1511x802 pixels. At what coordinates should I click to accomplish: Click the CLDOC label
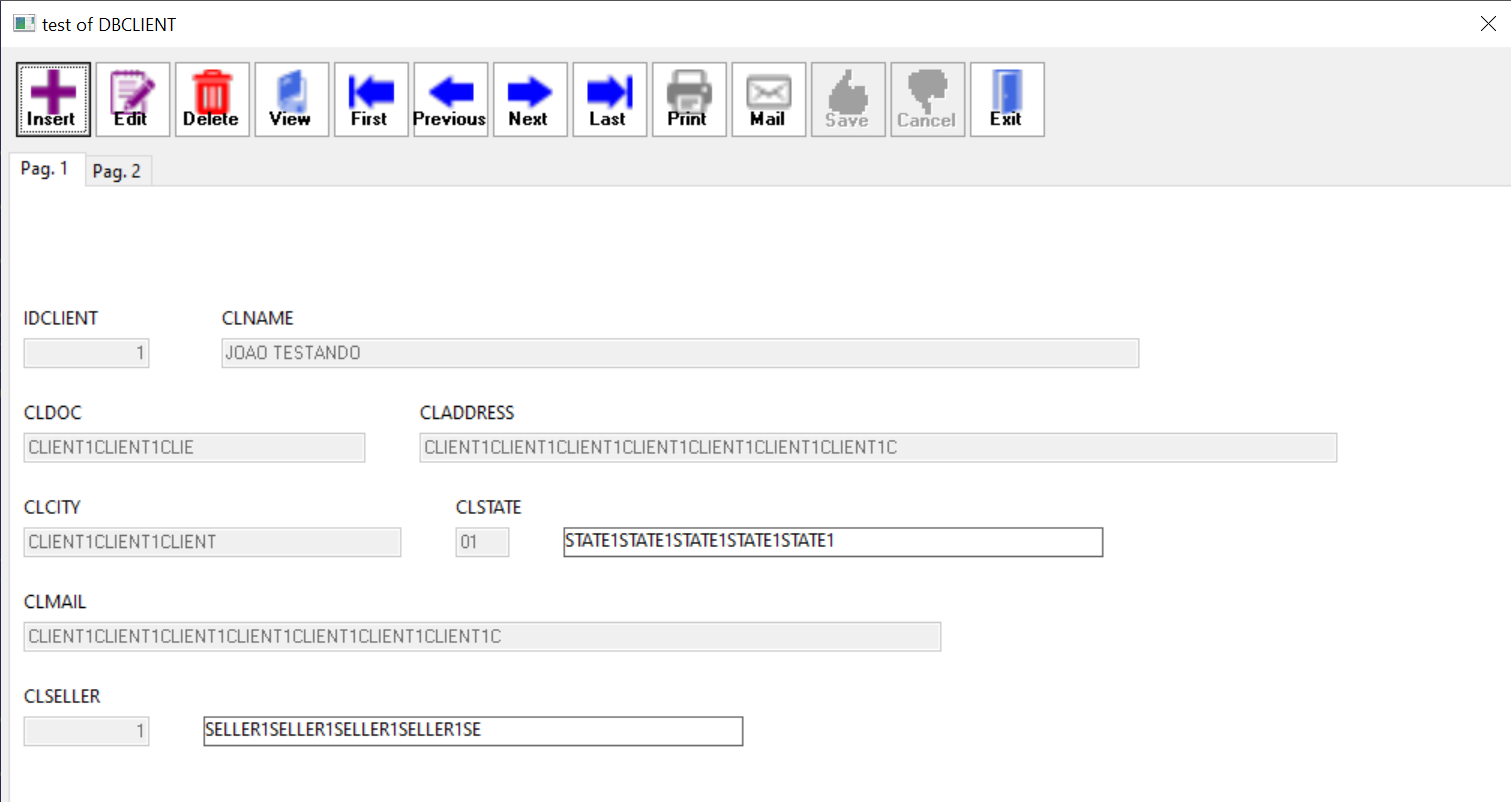coord(52,412)
